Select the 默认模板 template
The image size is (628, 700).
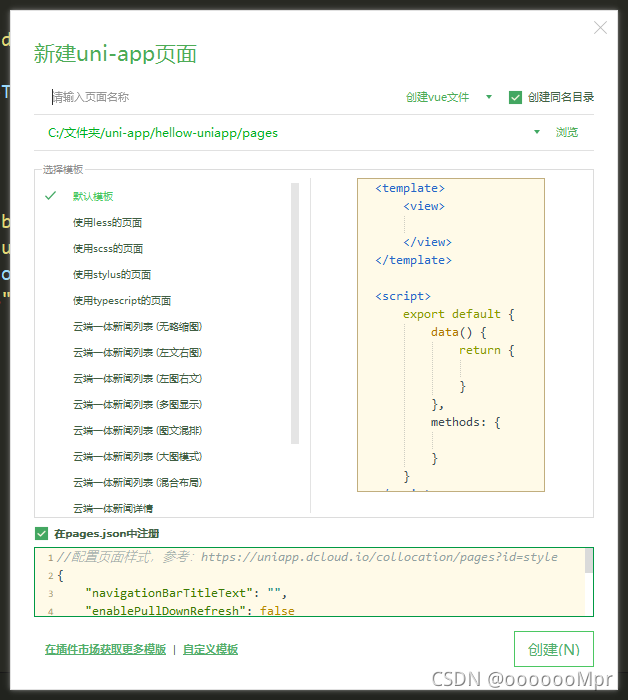pyautogui.click(x=93, y=196)
